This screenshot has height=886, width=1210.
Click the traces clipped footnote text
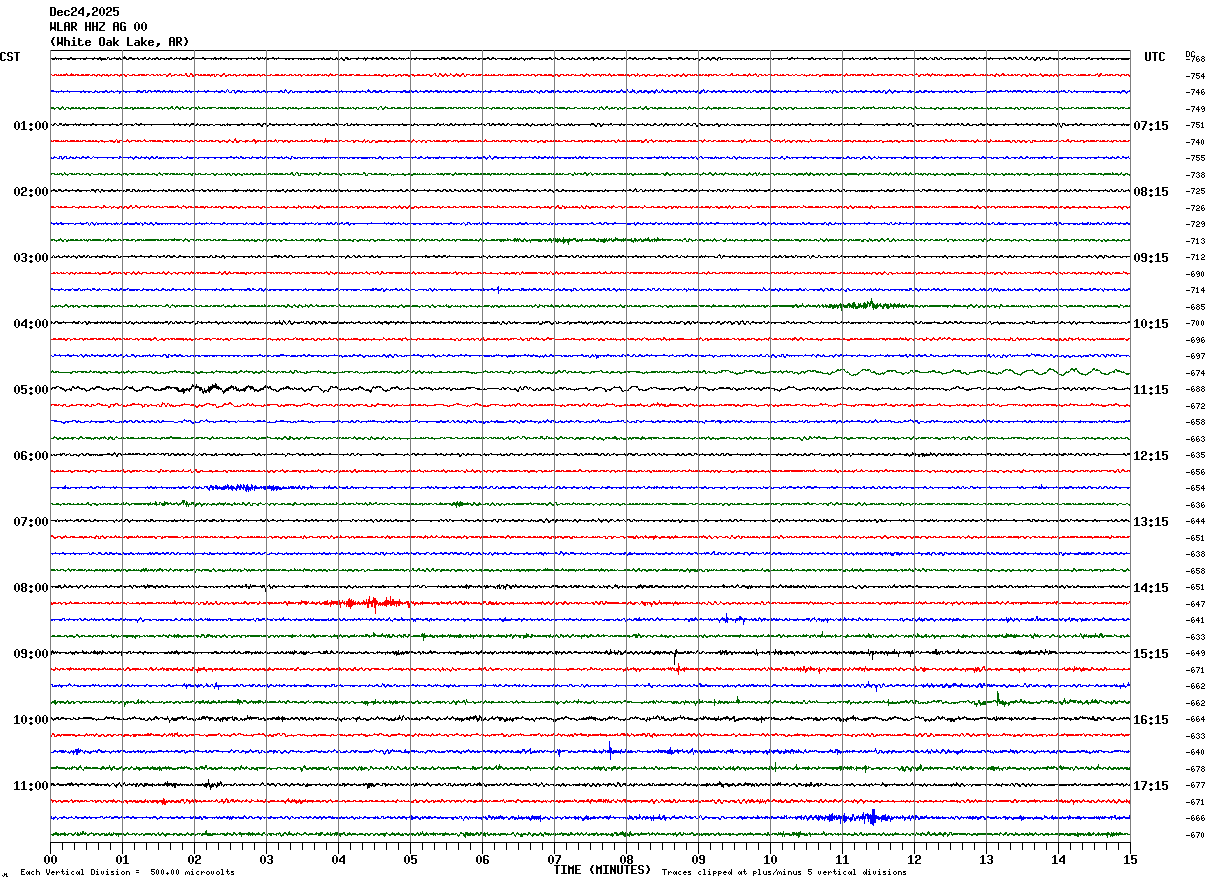784,873
